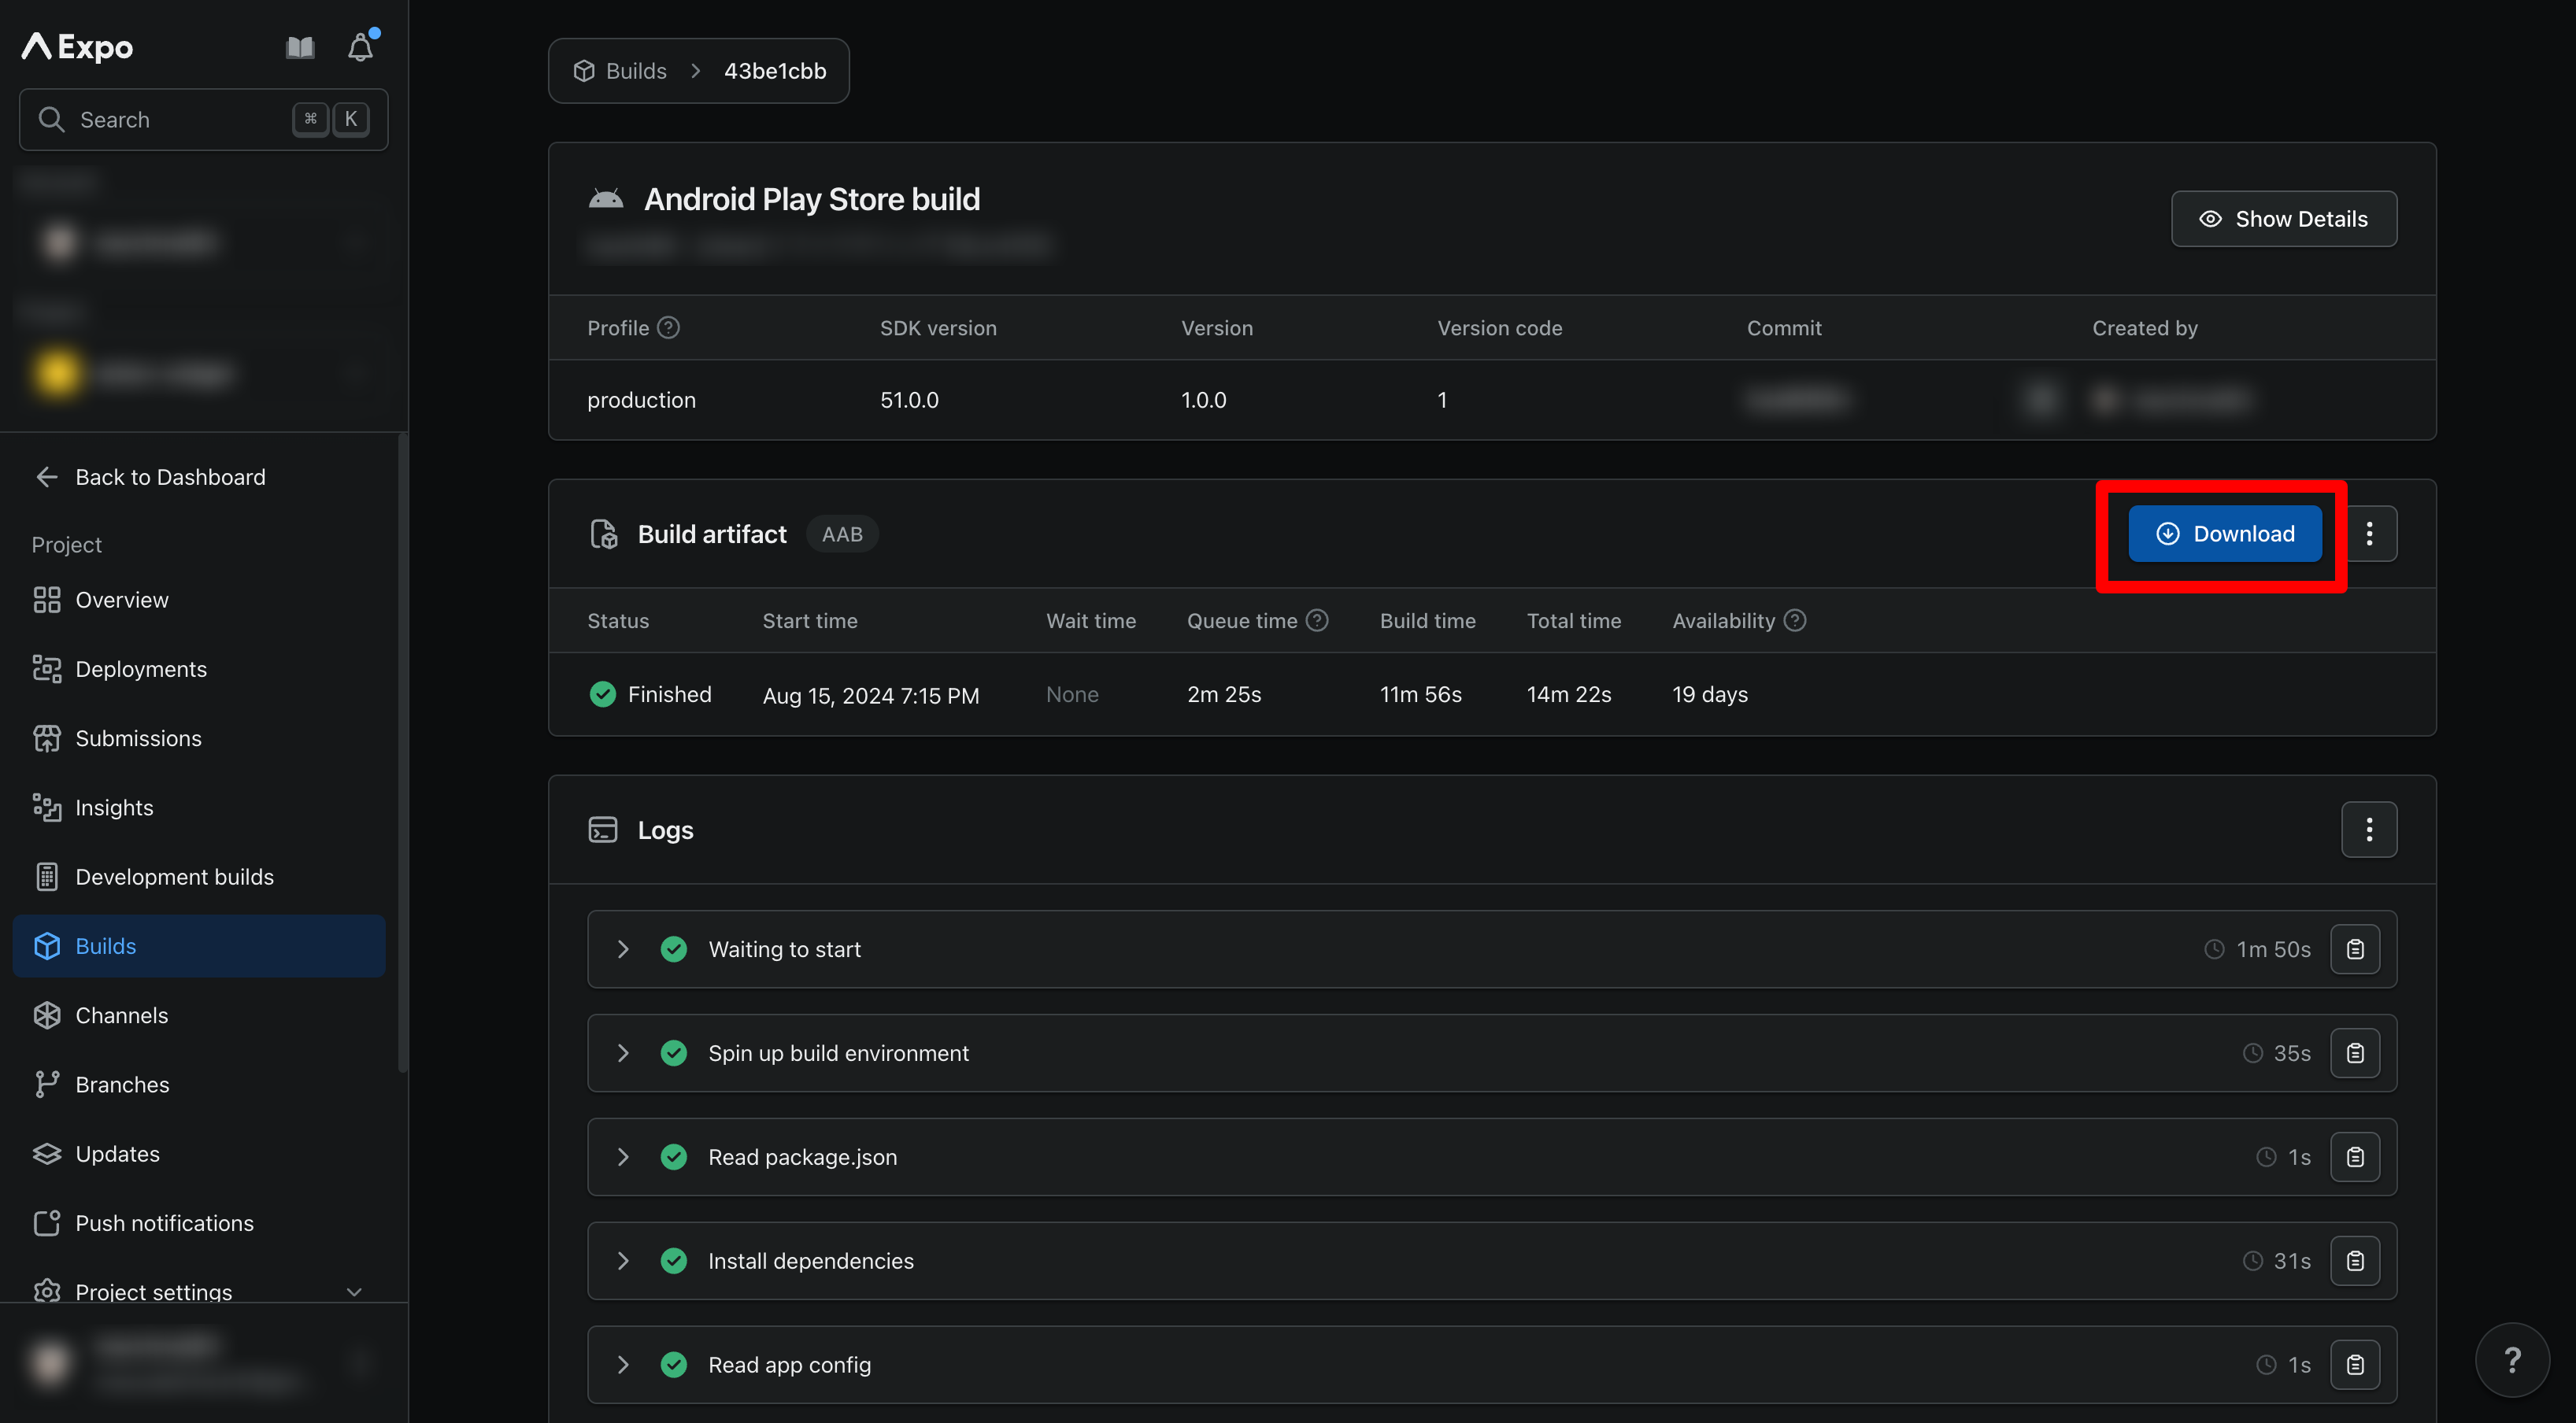Click Waiting to start green checkmark
The image size is (2576, 1423).
[x=674, y=949]
